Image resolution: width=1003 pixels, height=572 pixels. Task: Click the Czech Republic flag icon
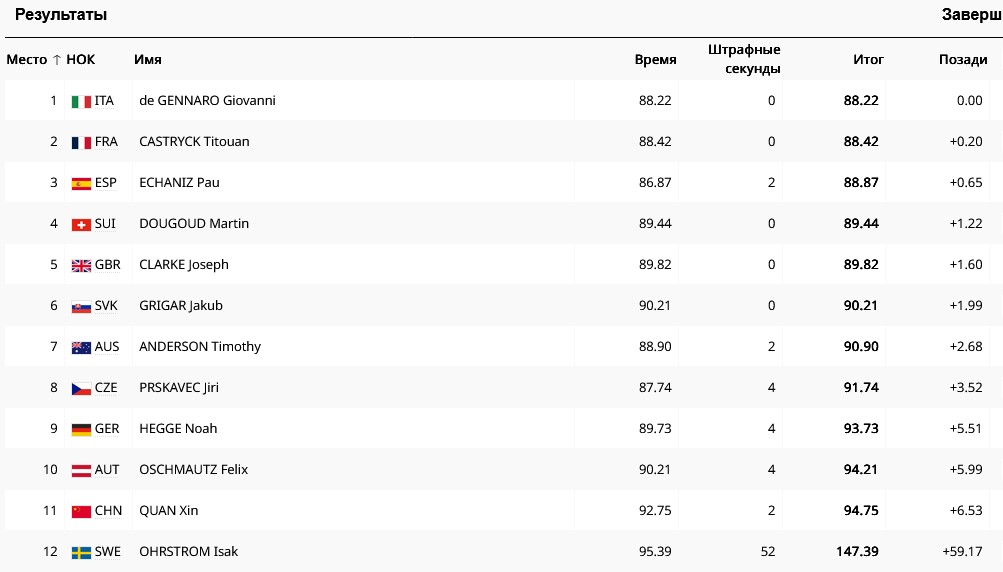81,388
